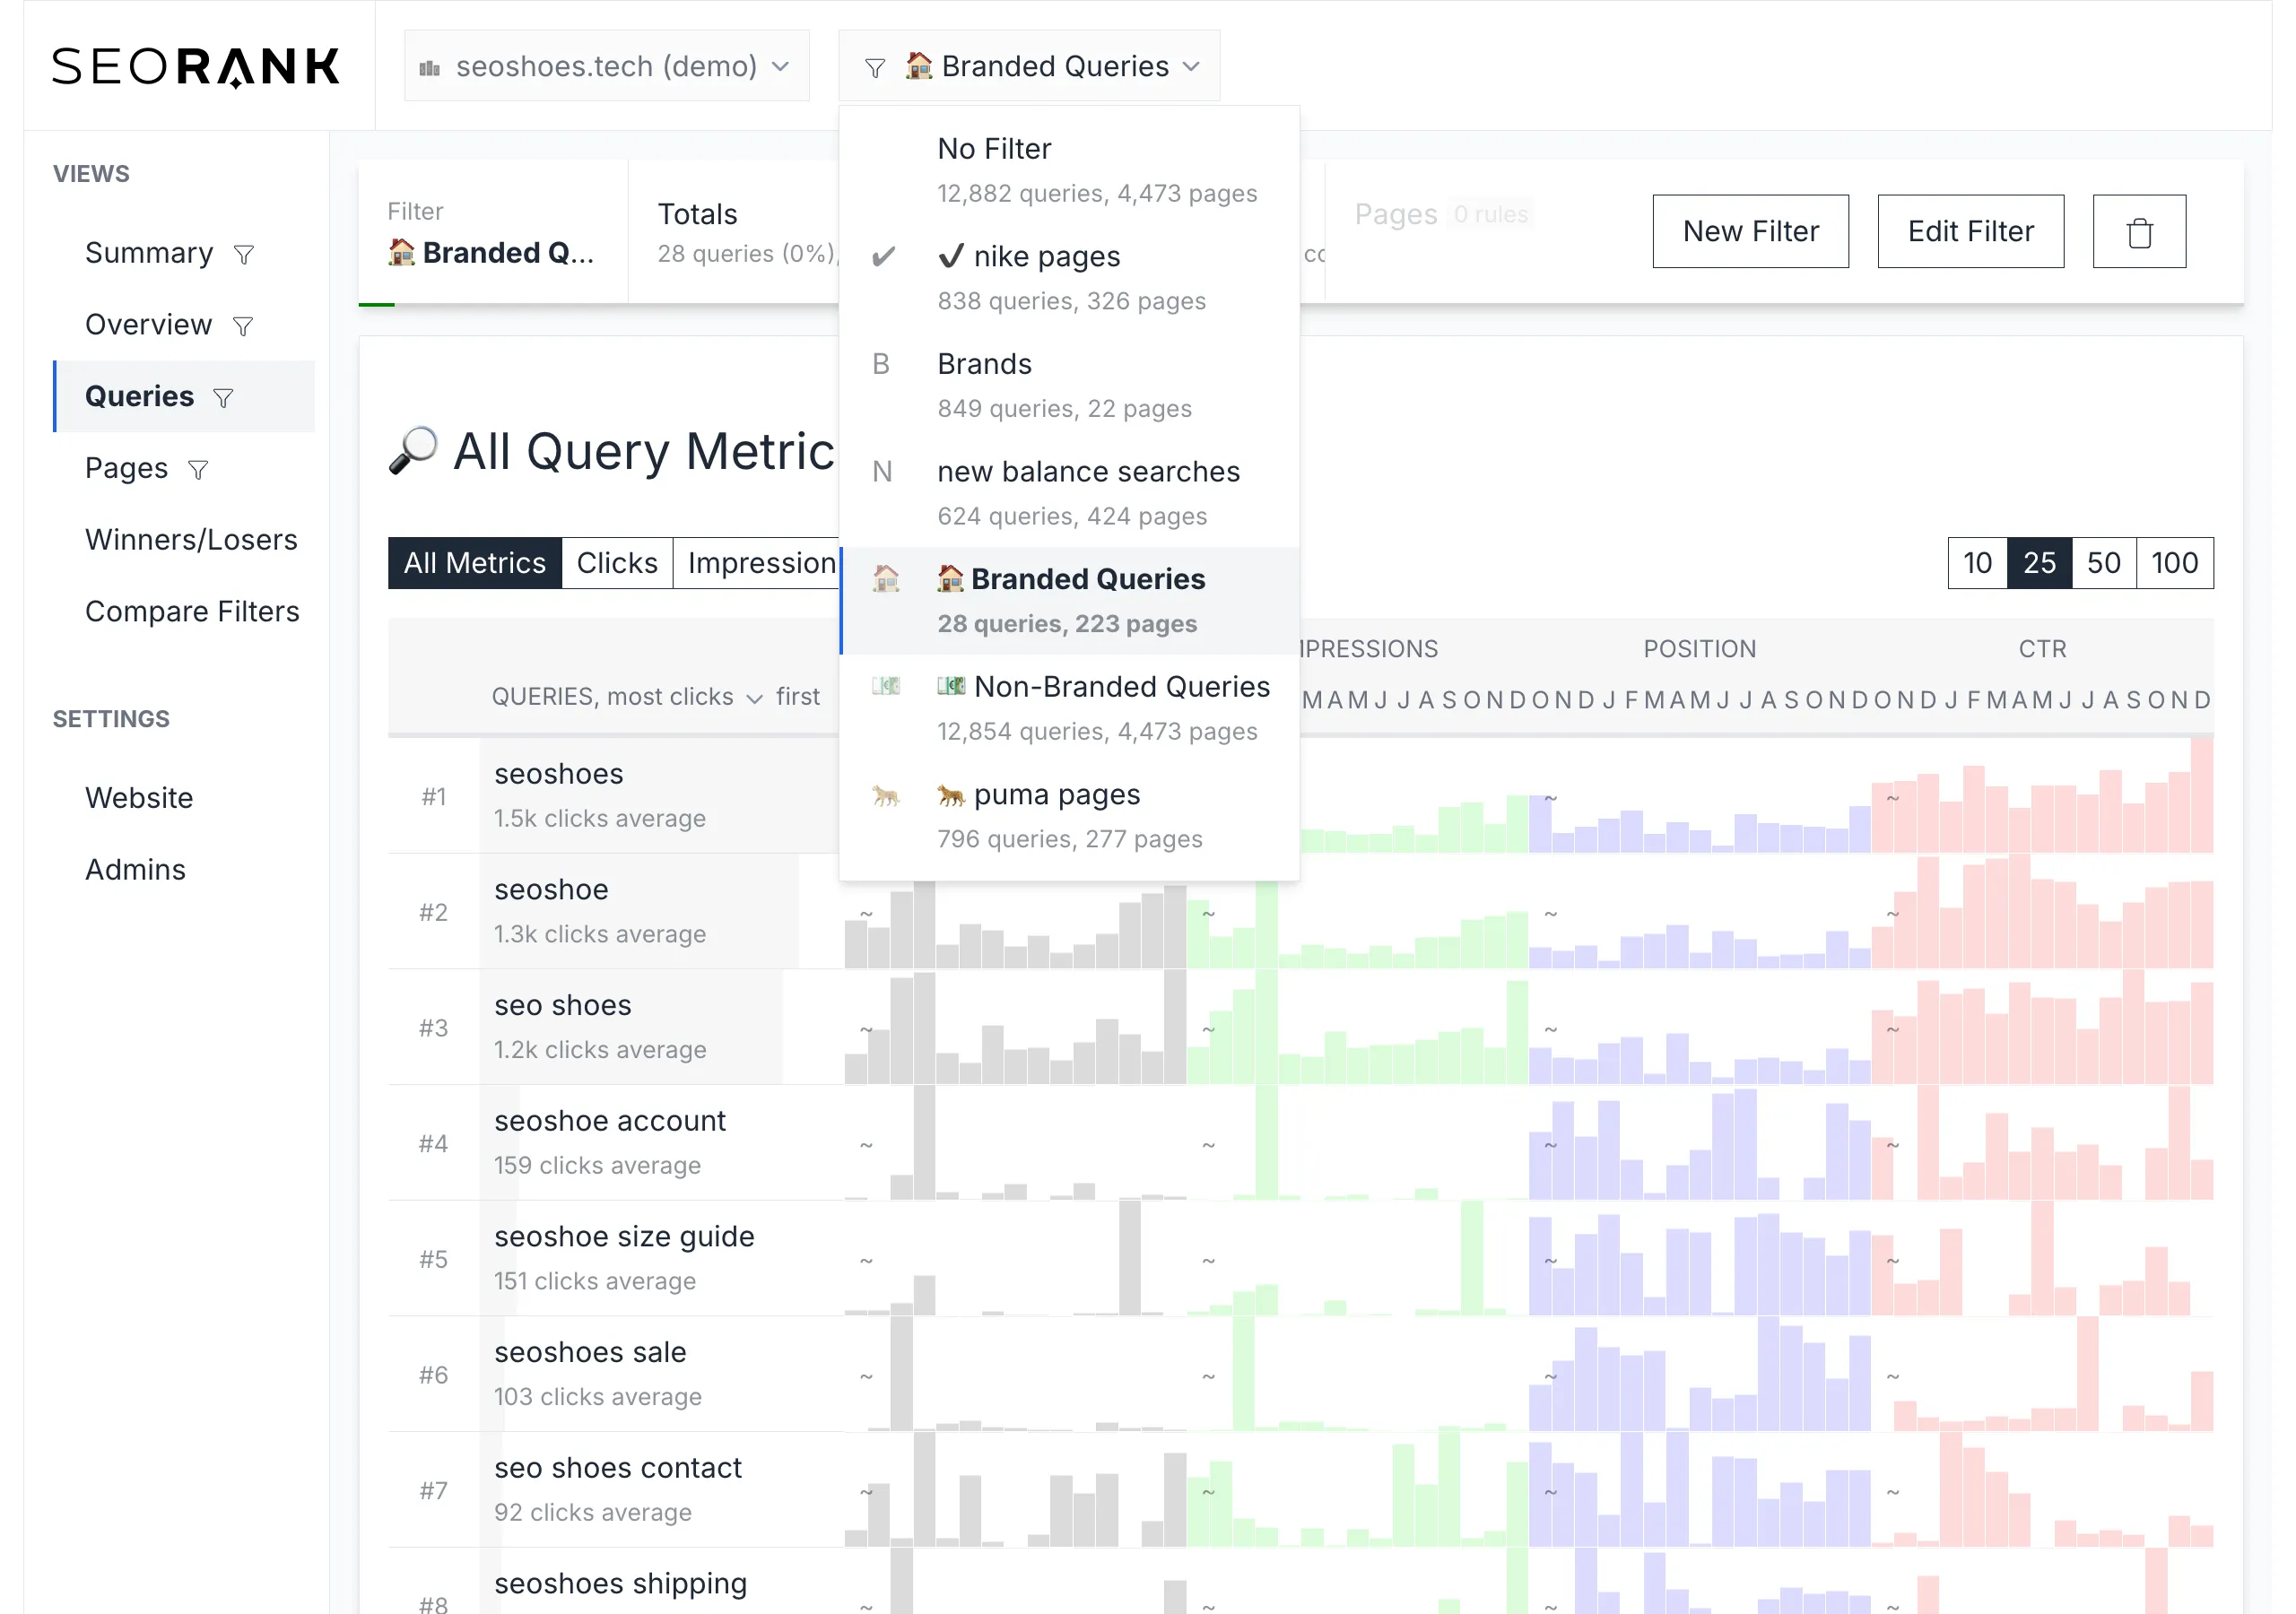
Task: Click the Edit Filter button
Action: (1969, 232)
